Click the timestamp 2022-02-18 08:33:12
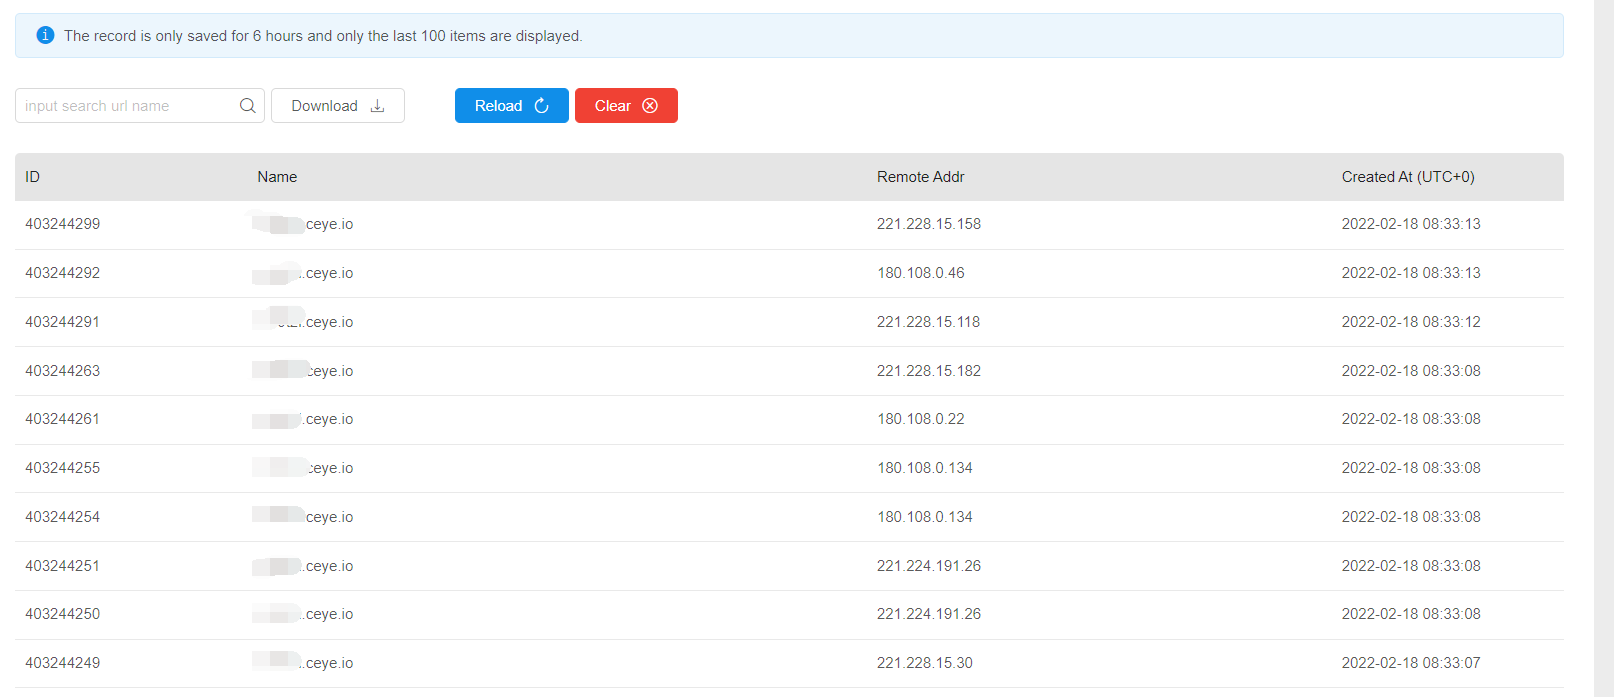The width and height of the screenshot is (1614, 697). tap(1411, 322)
